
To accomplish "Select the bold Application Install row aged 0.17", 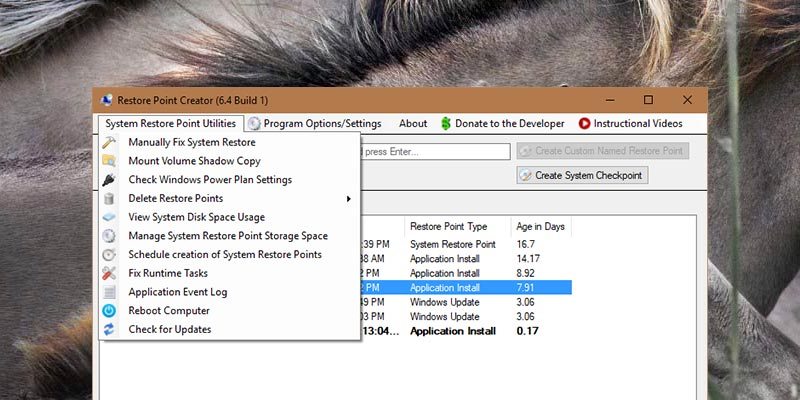I will [x=465, y=331].
